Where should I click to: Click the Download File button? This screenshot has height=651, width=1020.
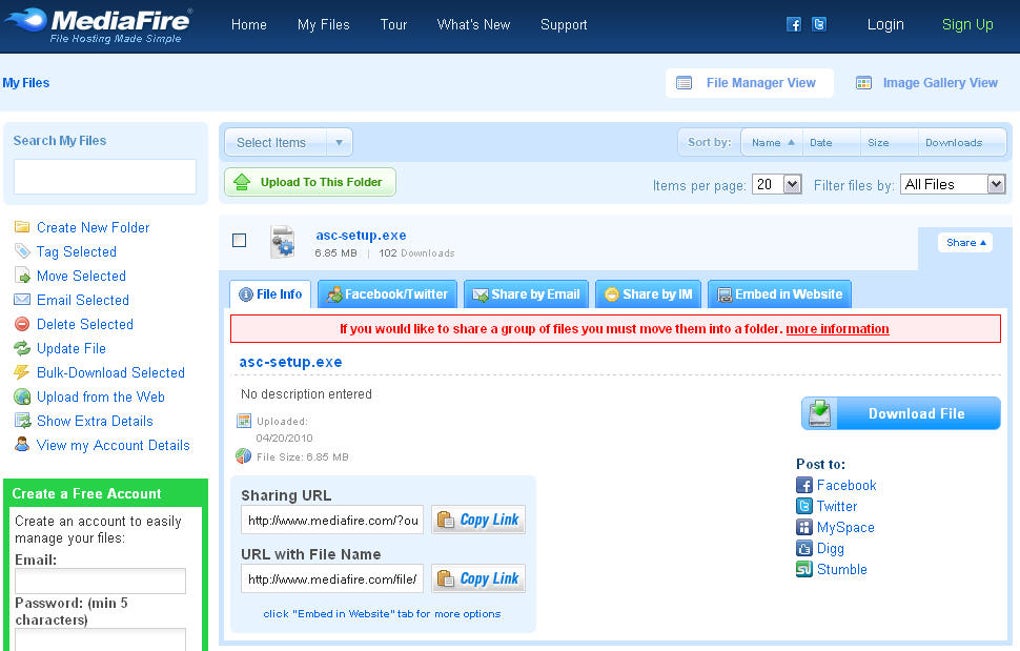point(901,413)
